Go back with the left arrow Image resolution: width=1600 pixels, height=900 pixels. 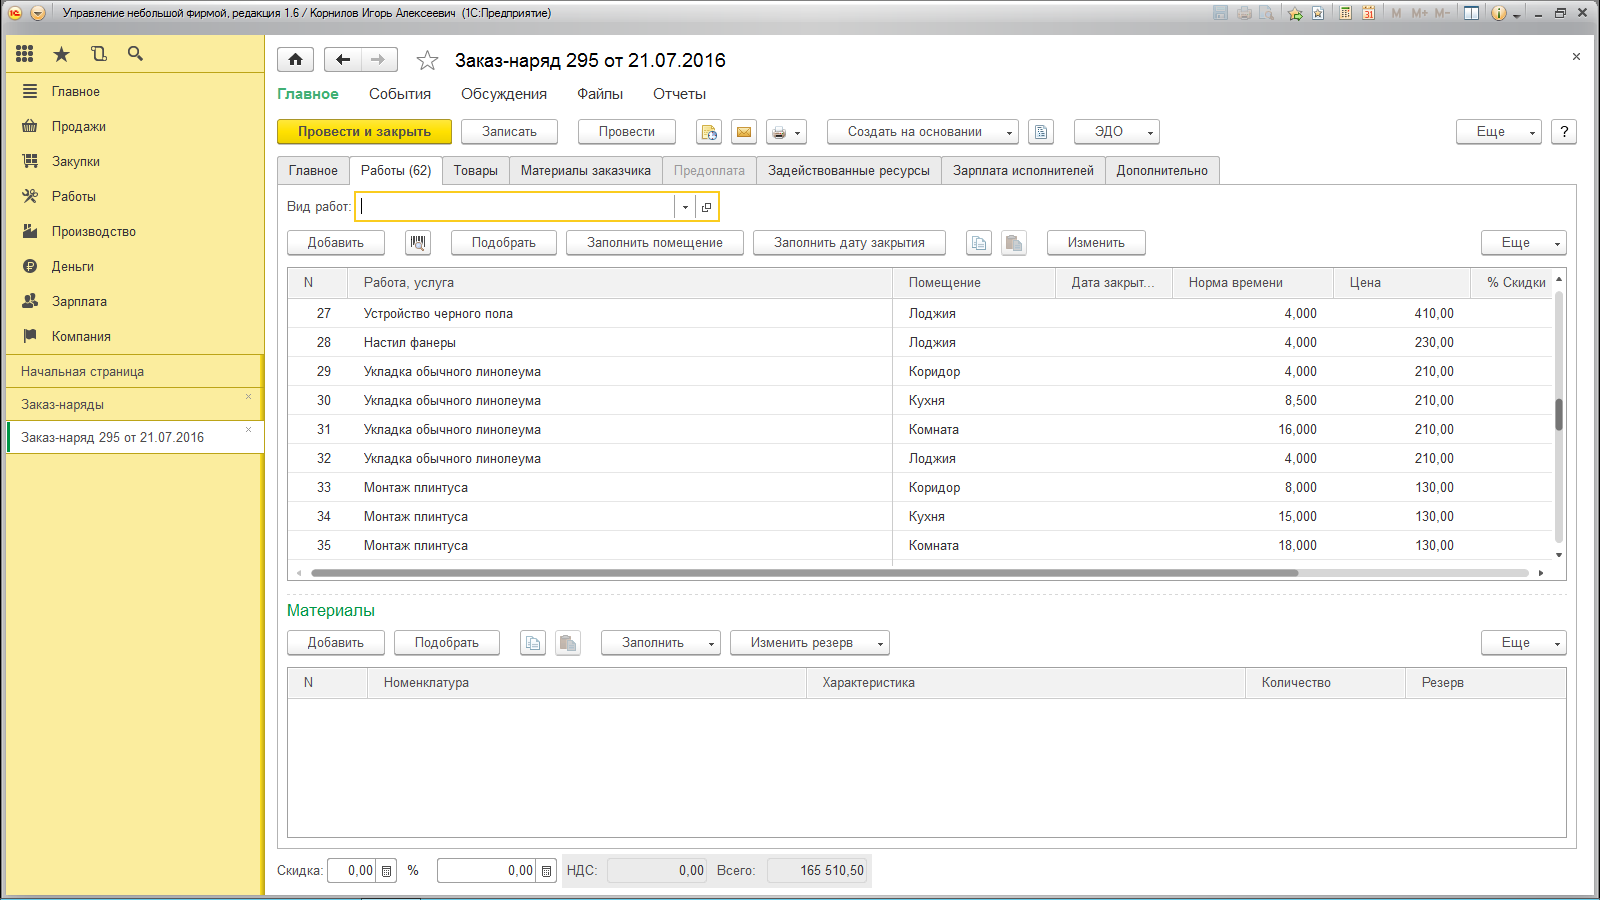pos(343,60)
